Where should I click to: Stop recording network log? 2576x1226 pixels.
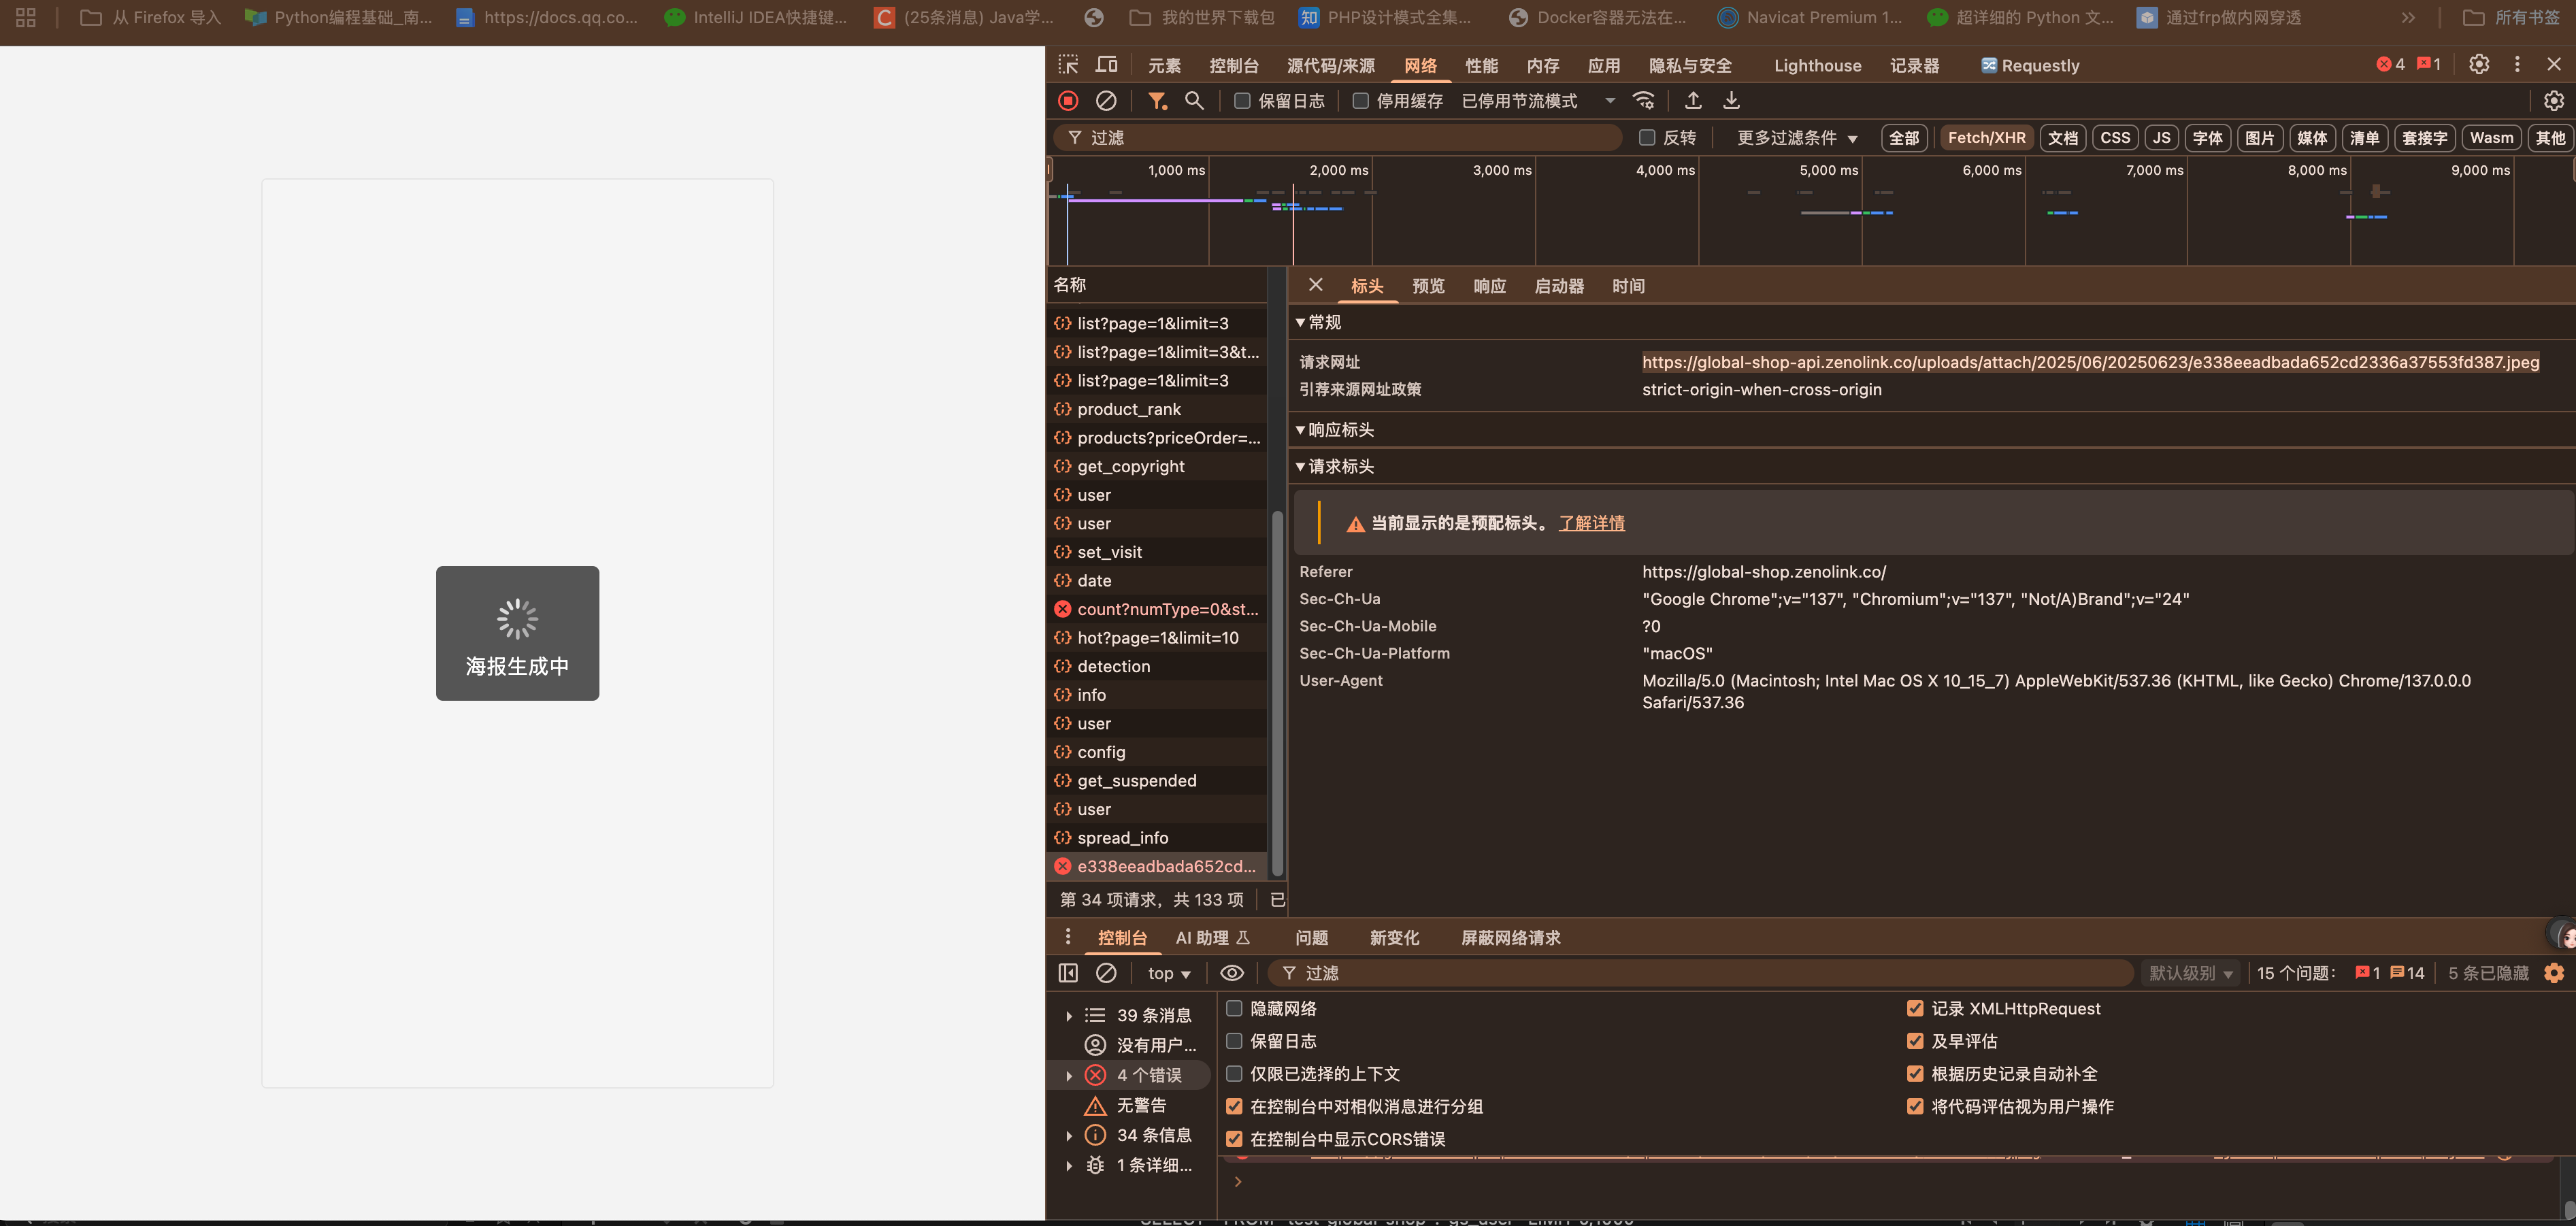tap(1068, 101)
